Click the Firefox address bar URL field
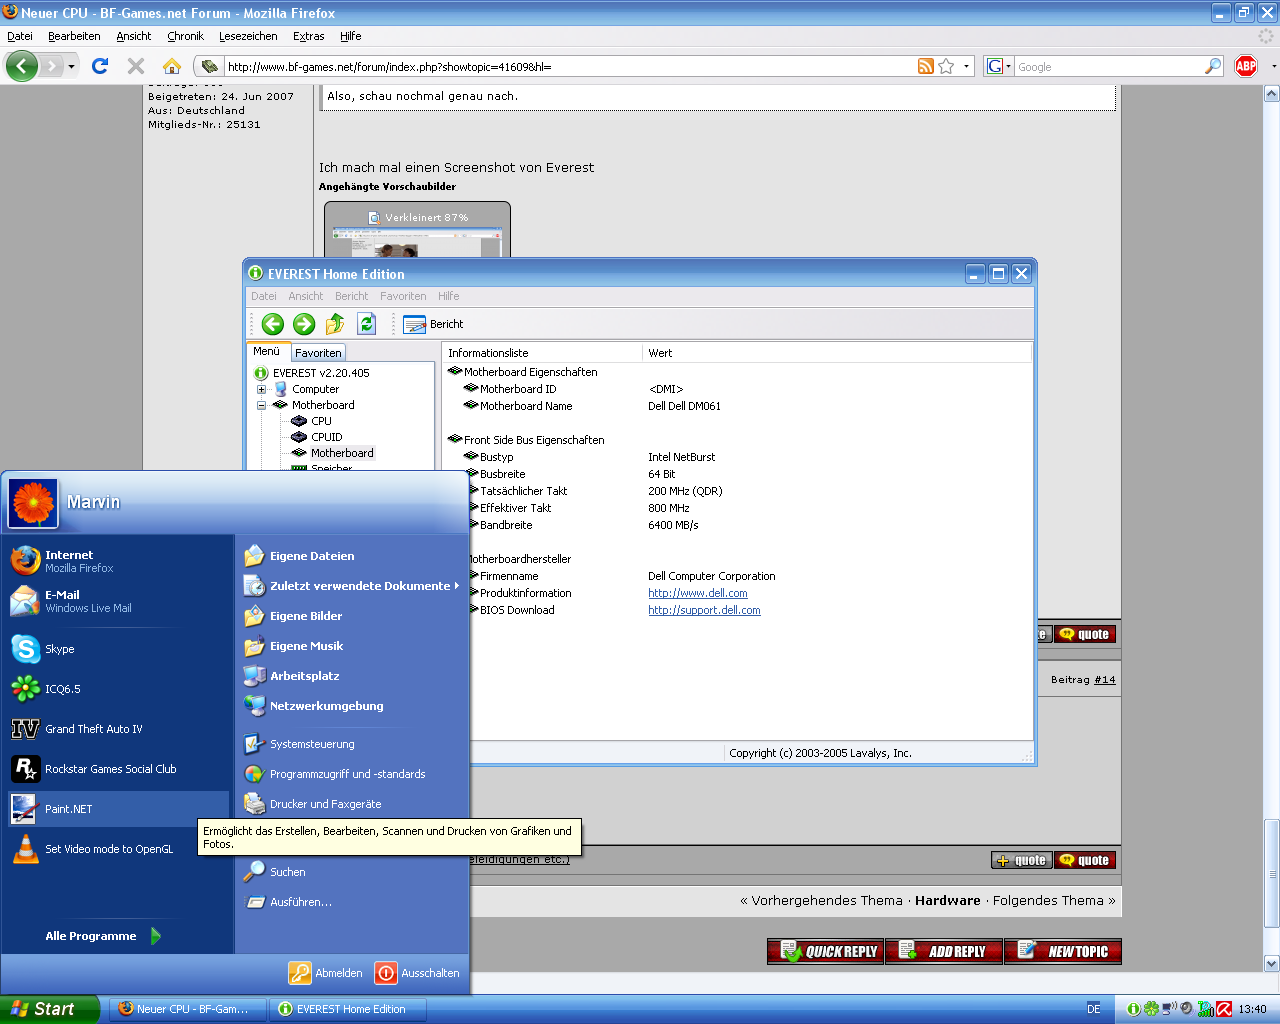Image resolution: width=1280 pixels, height=1024 pixels. (570, 67)
